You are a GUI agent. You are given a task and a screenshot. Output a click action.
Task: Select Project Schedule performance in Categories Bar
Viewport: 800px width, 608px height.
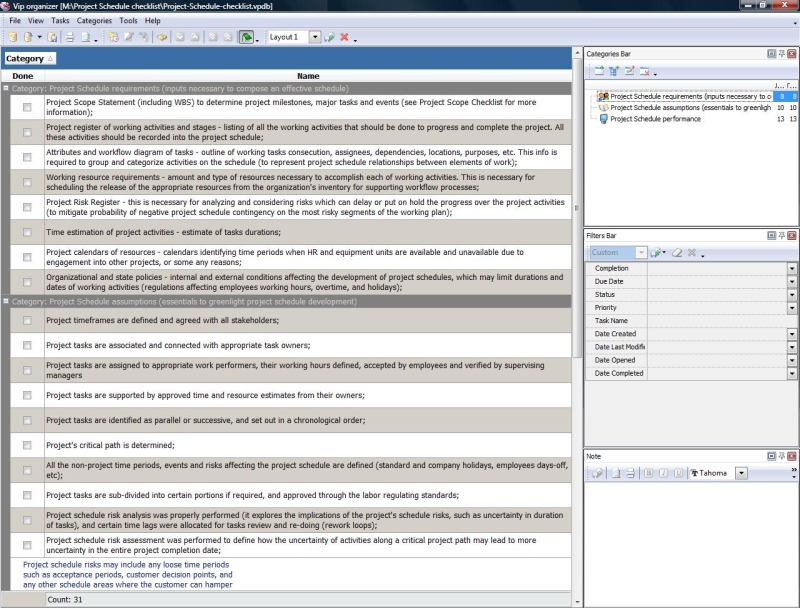point(655,119)
